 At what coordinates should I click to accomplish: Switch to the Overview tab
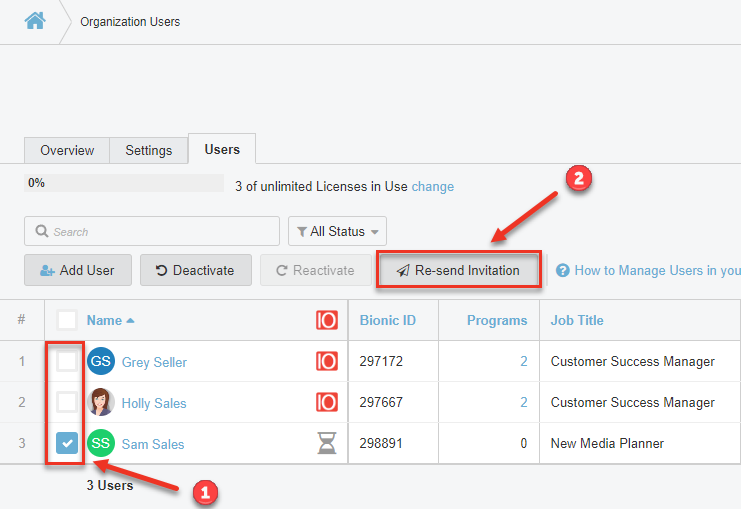(x=67, y=150)
